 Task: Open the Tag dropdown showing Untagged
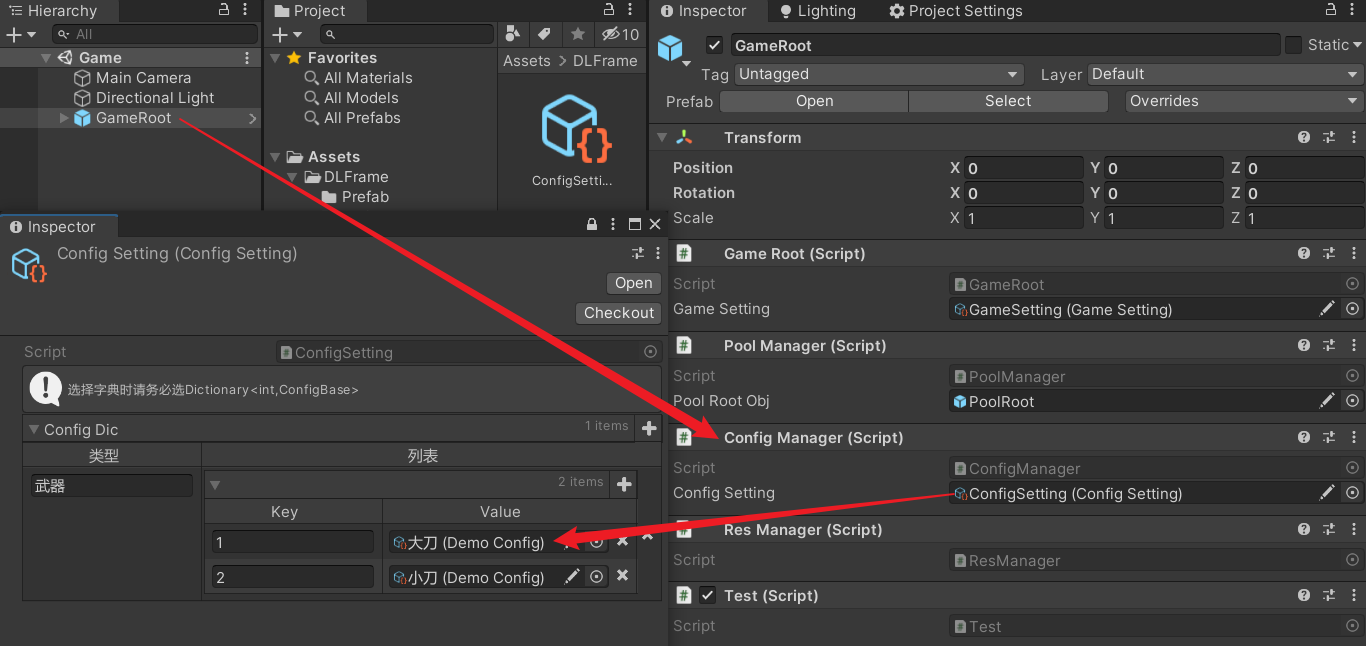[879, 74]
